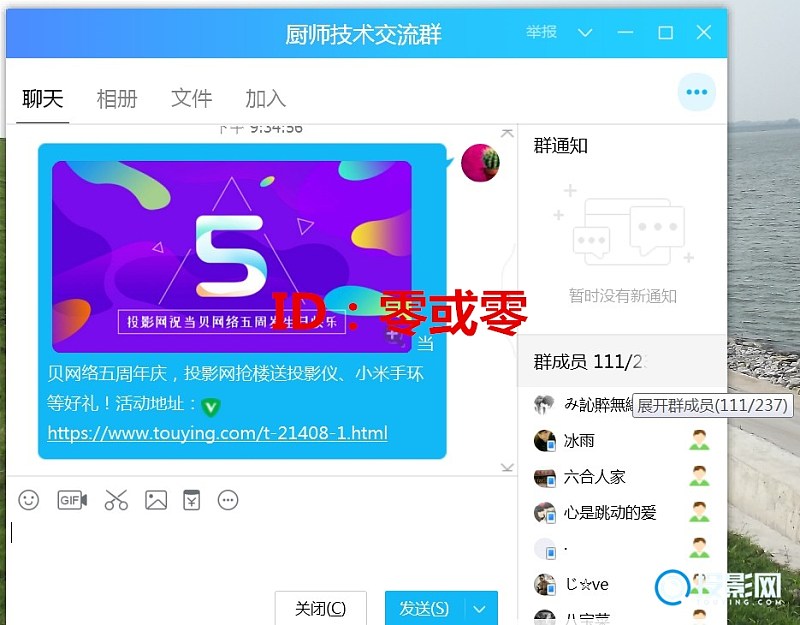Click the 举报 report button in title bar

tap(541, 33)
